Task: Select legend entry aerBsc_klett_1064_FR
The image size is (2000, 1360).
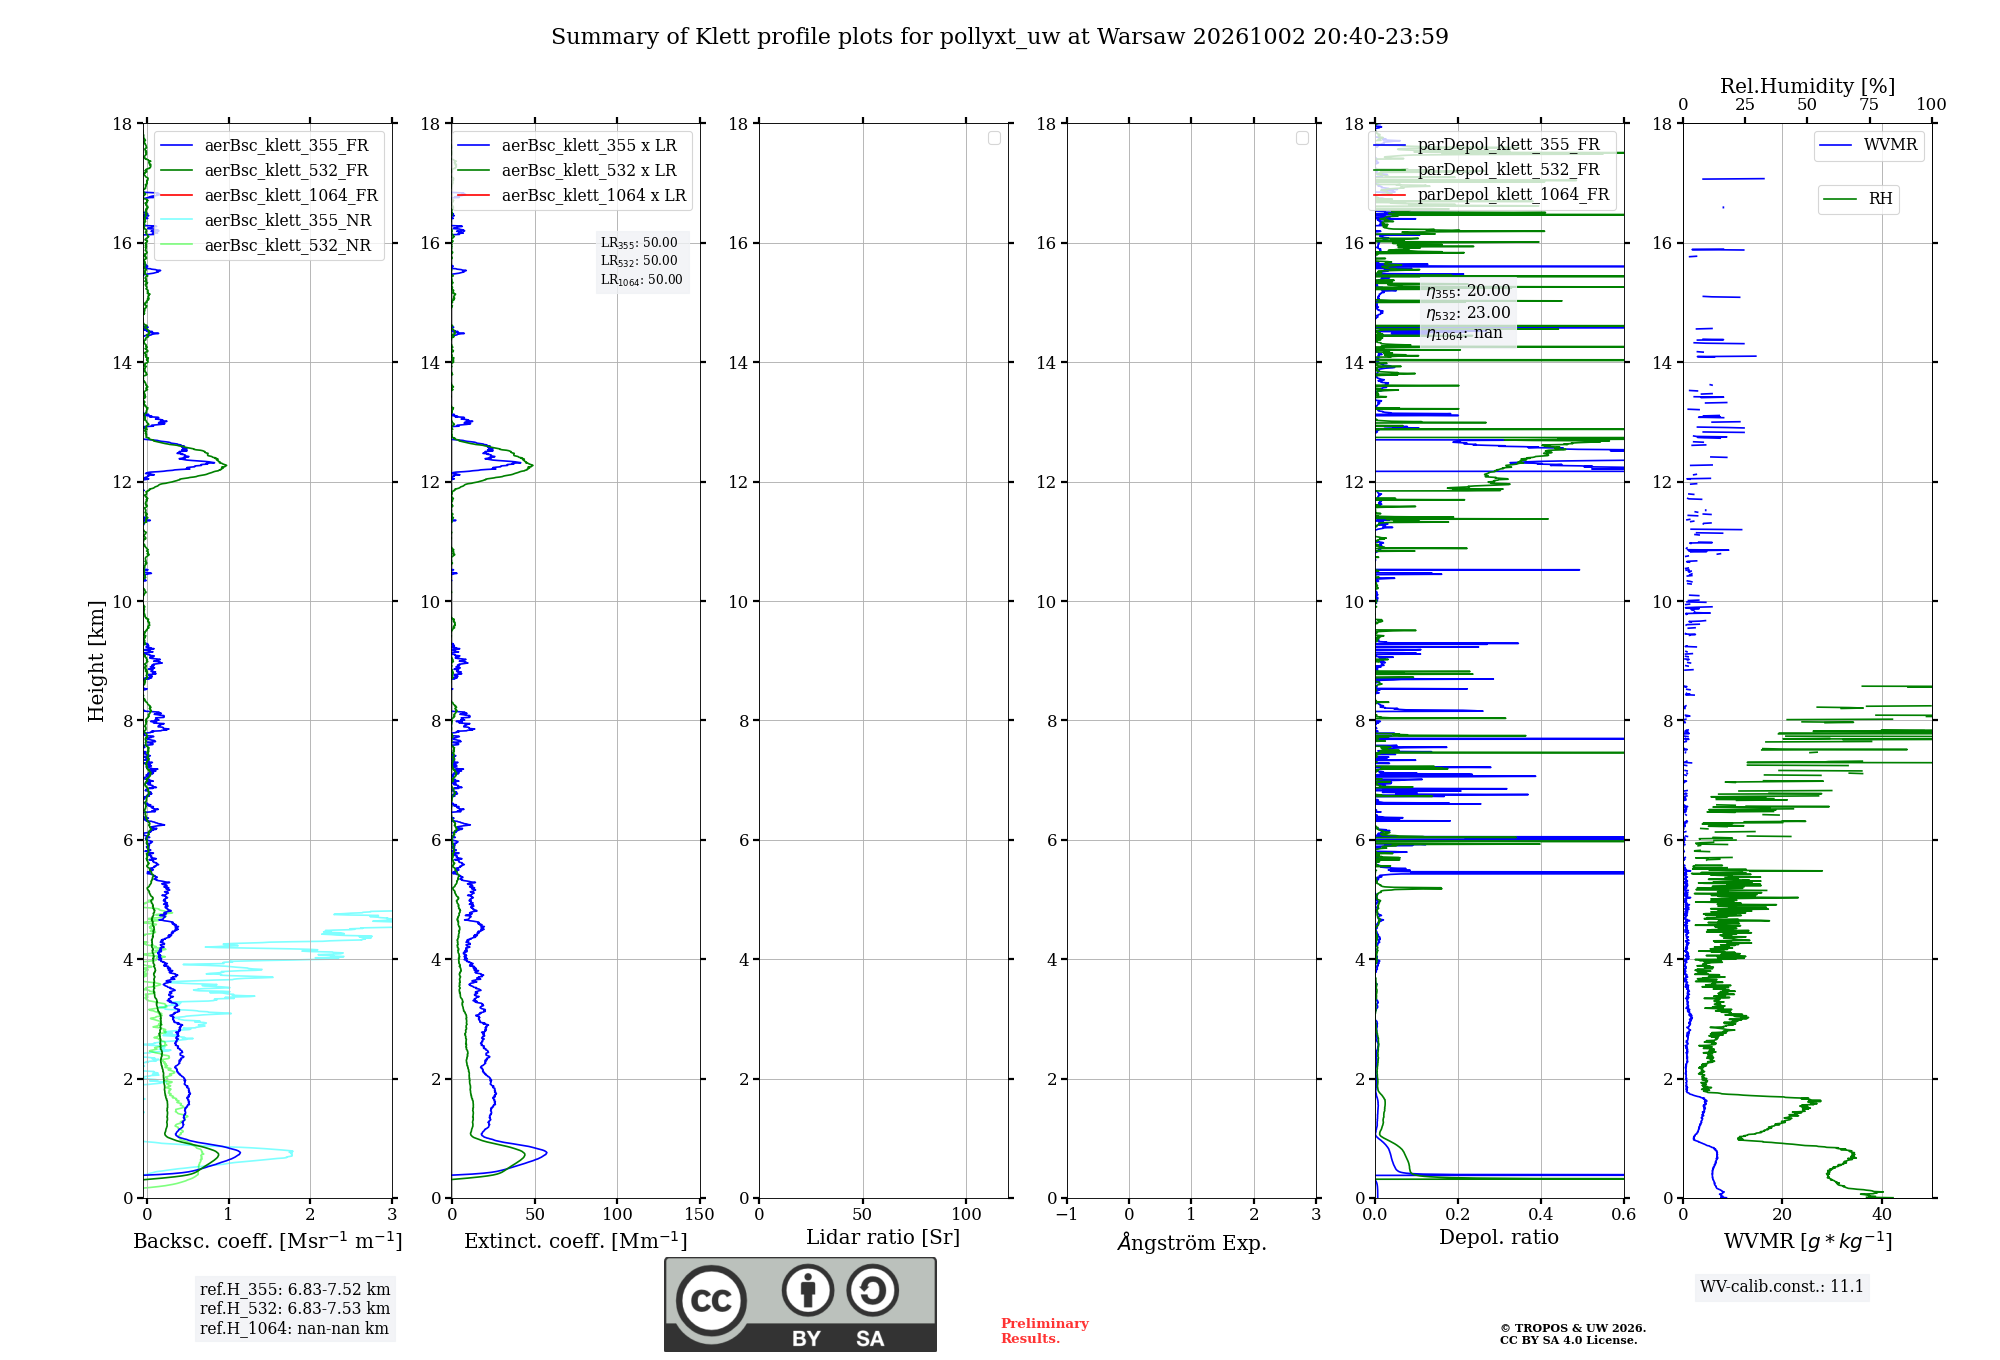Action: 269,196
